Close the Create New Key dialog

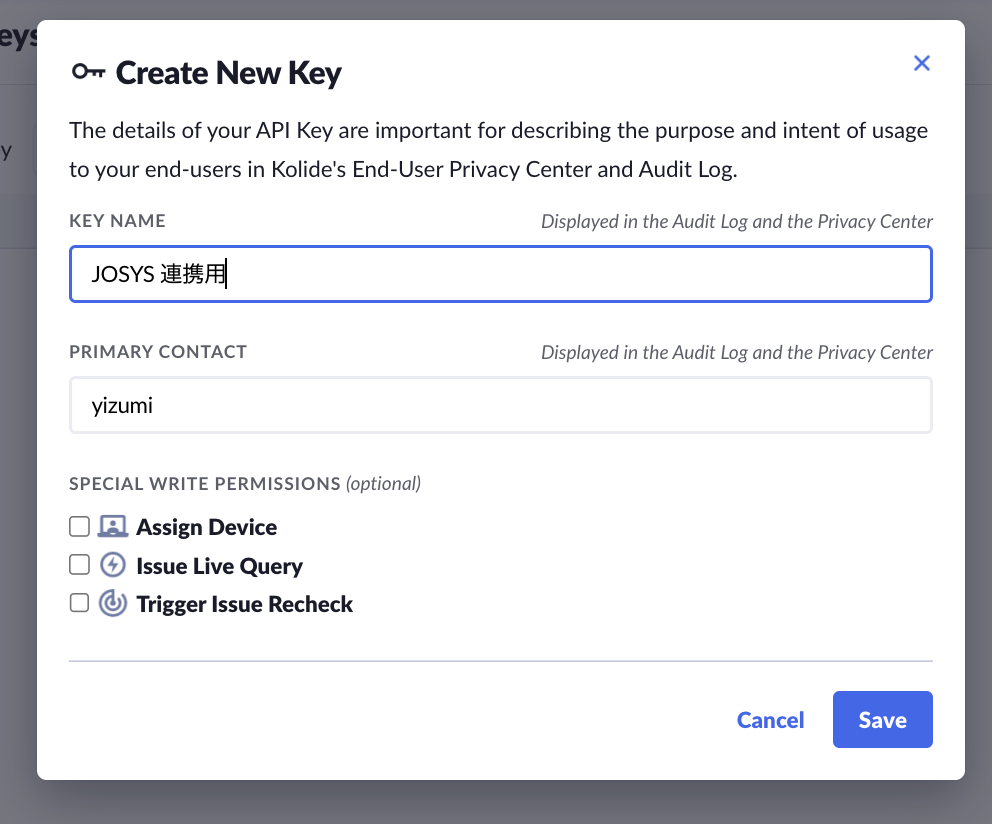pyautogui.click(x=922, y=64)
